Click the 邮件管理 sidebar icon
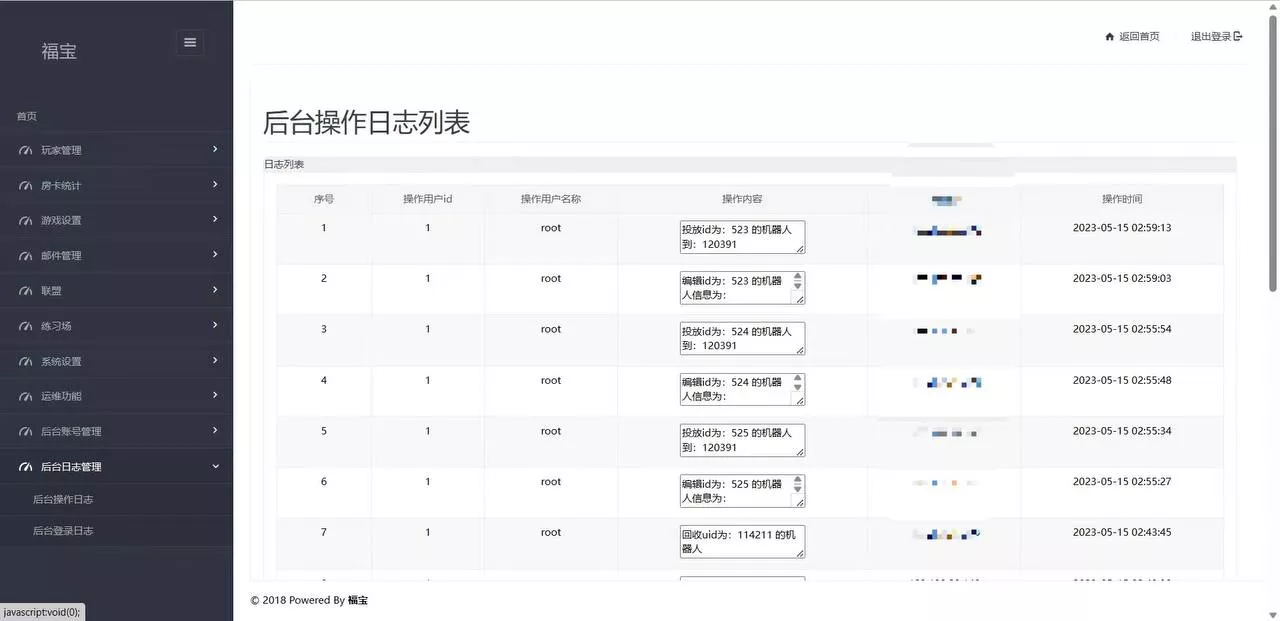Image resolution: width=1280 pixels, height=621 pixels. pyautogui.click(x=25, y=255)
